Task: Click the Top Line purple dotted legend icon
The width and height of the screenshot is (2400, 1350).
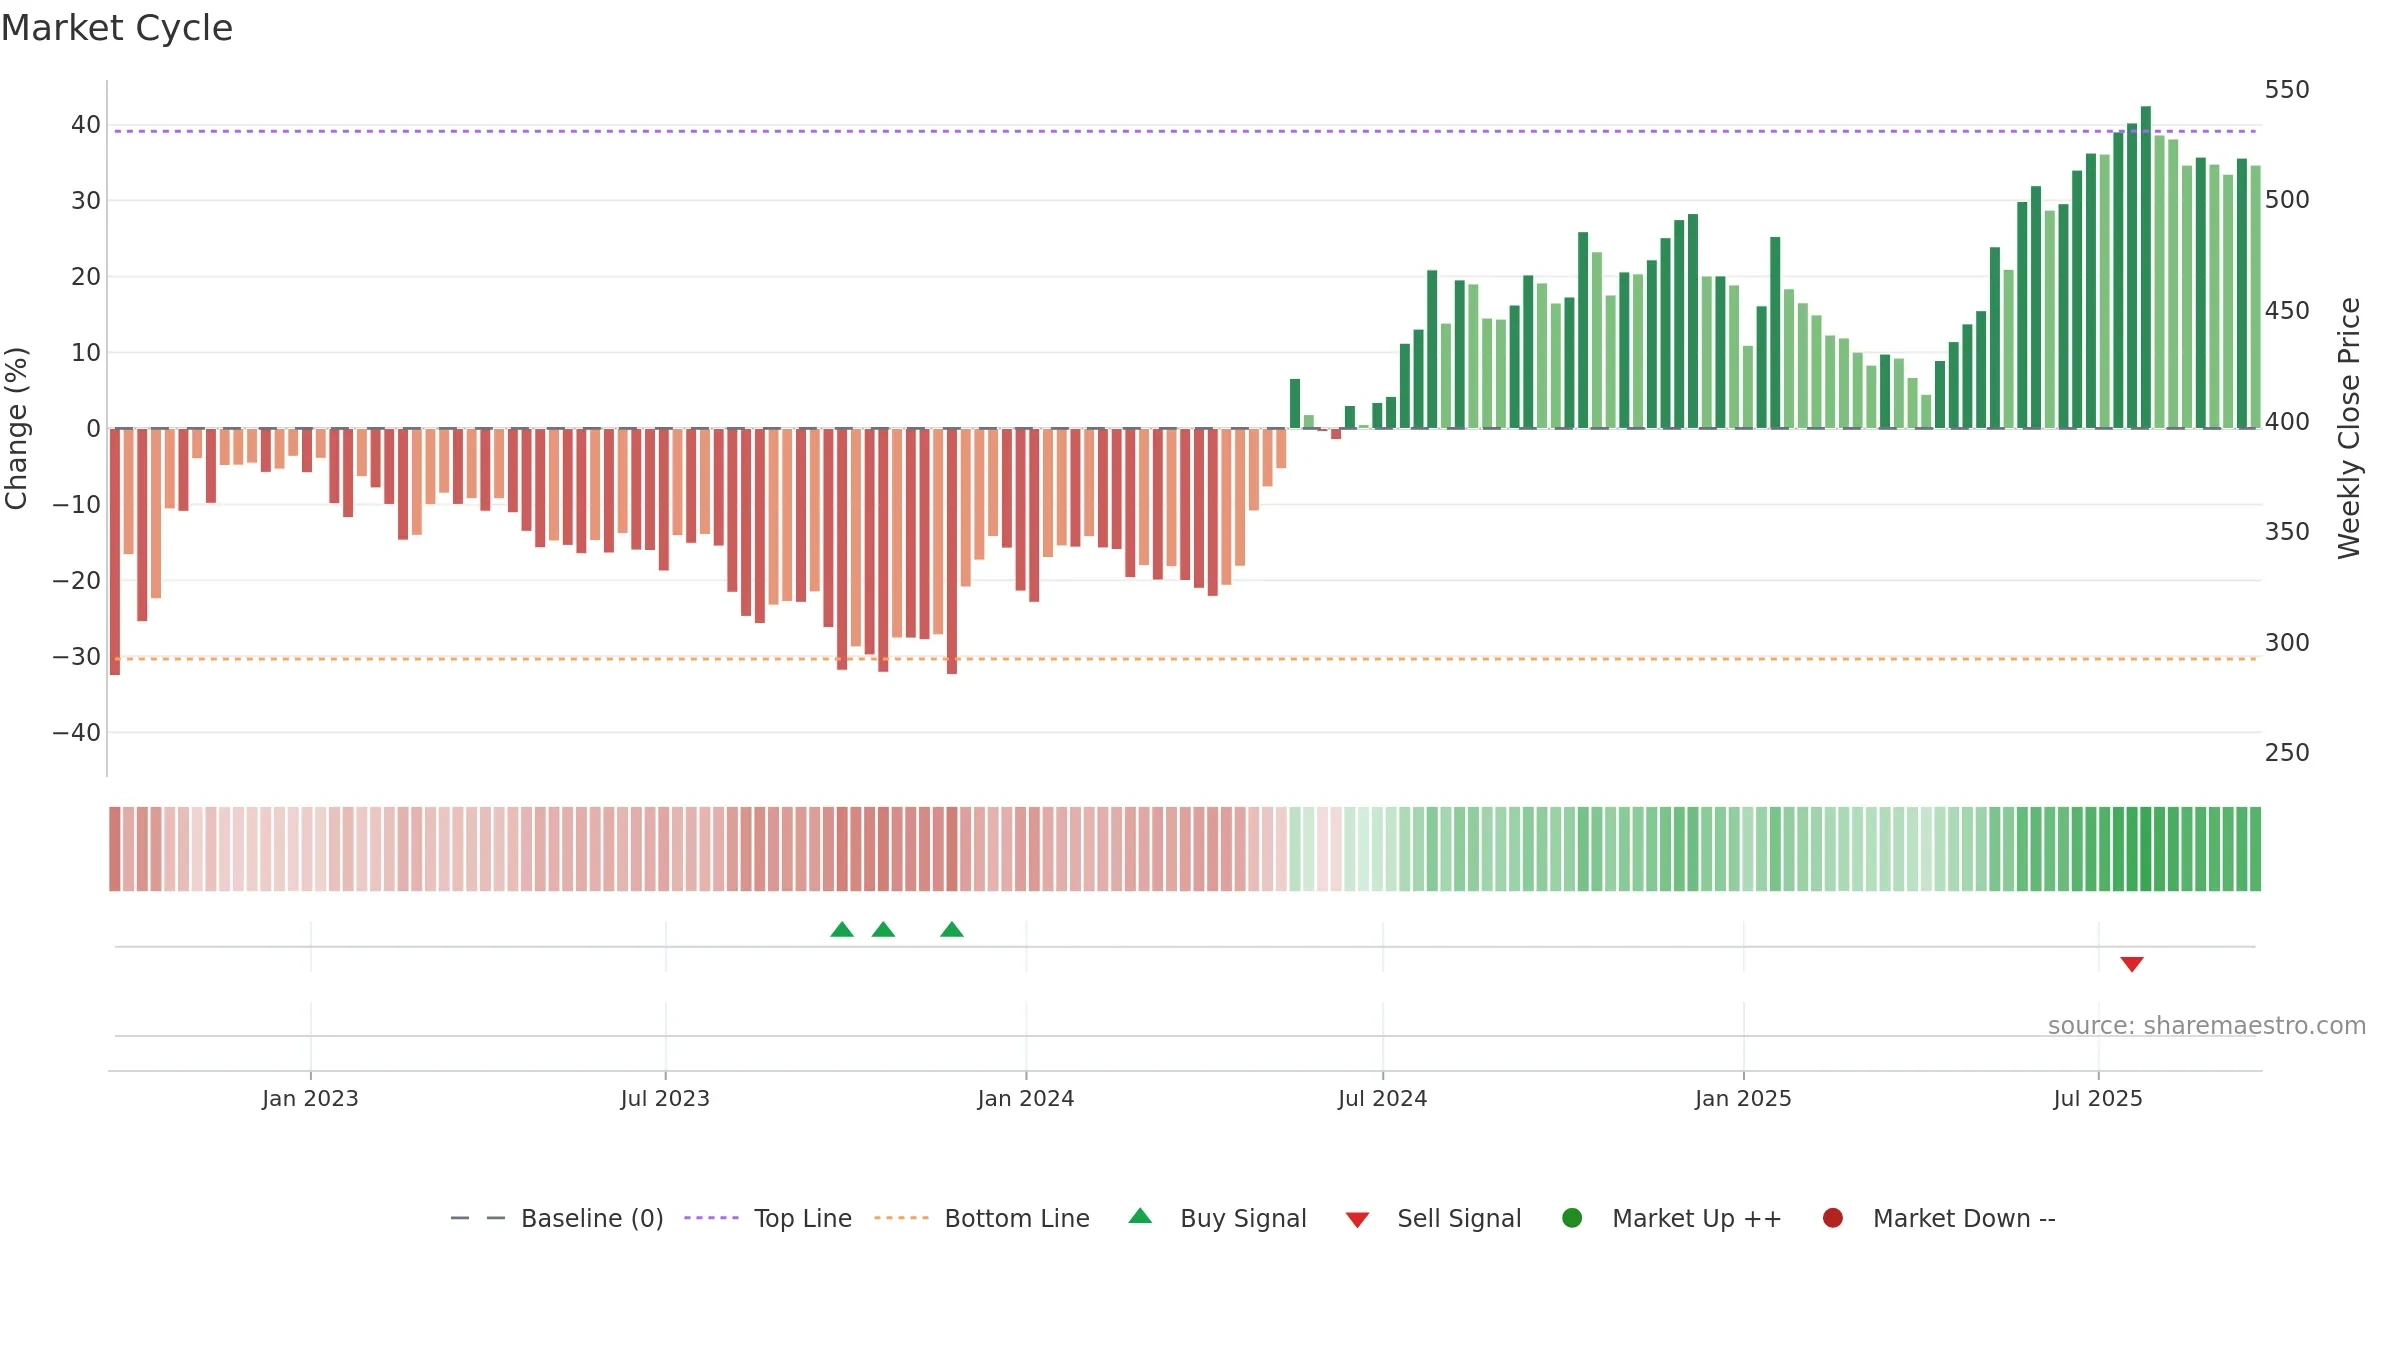Action: [x=711, y=1218]
